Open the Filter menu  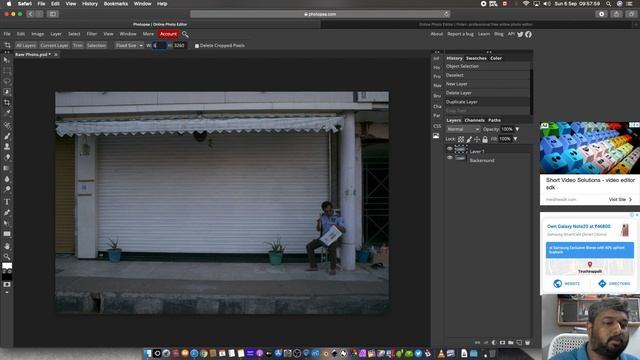92,34
